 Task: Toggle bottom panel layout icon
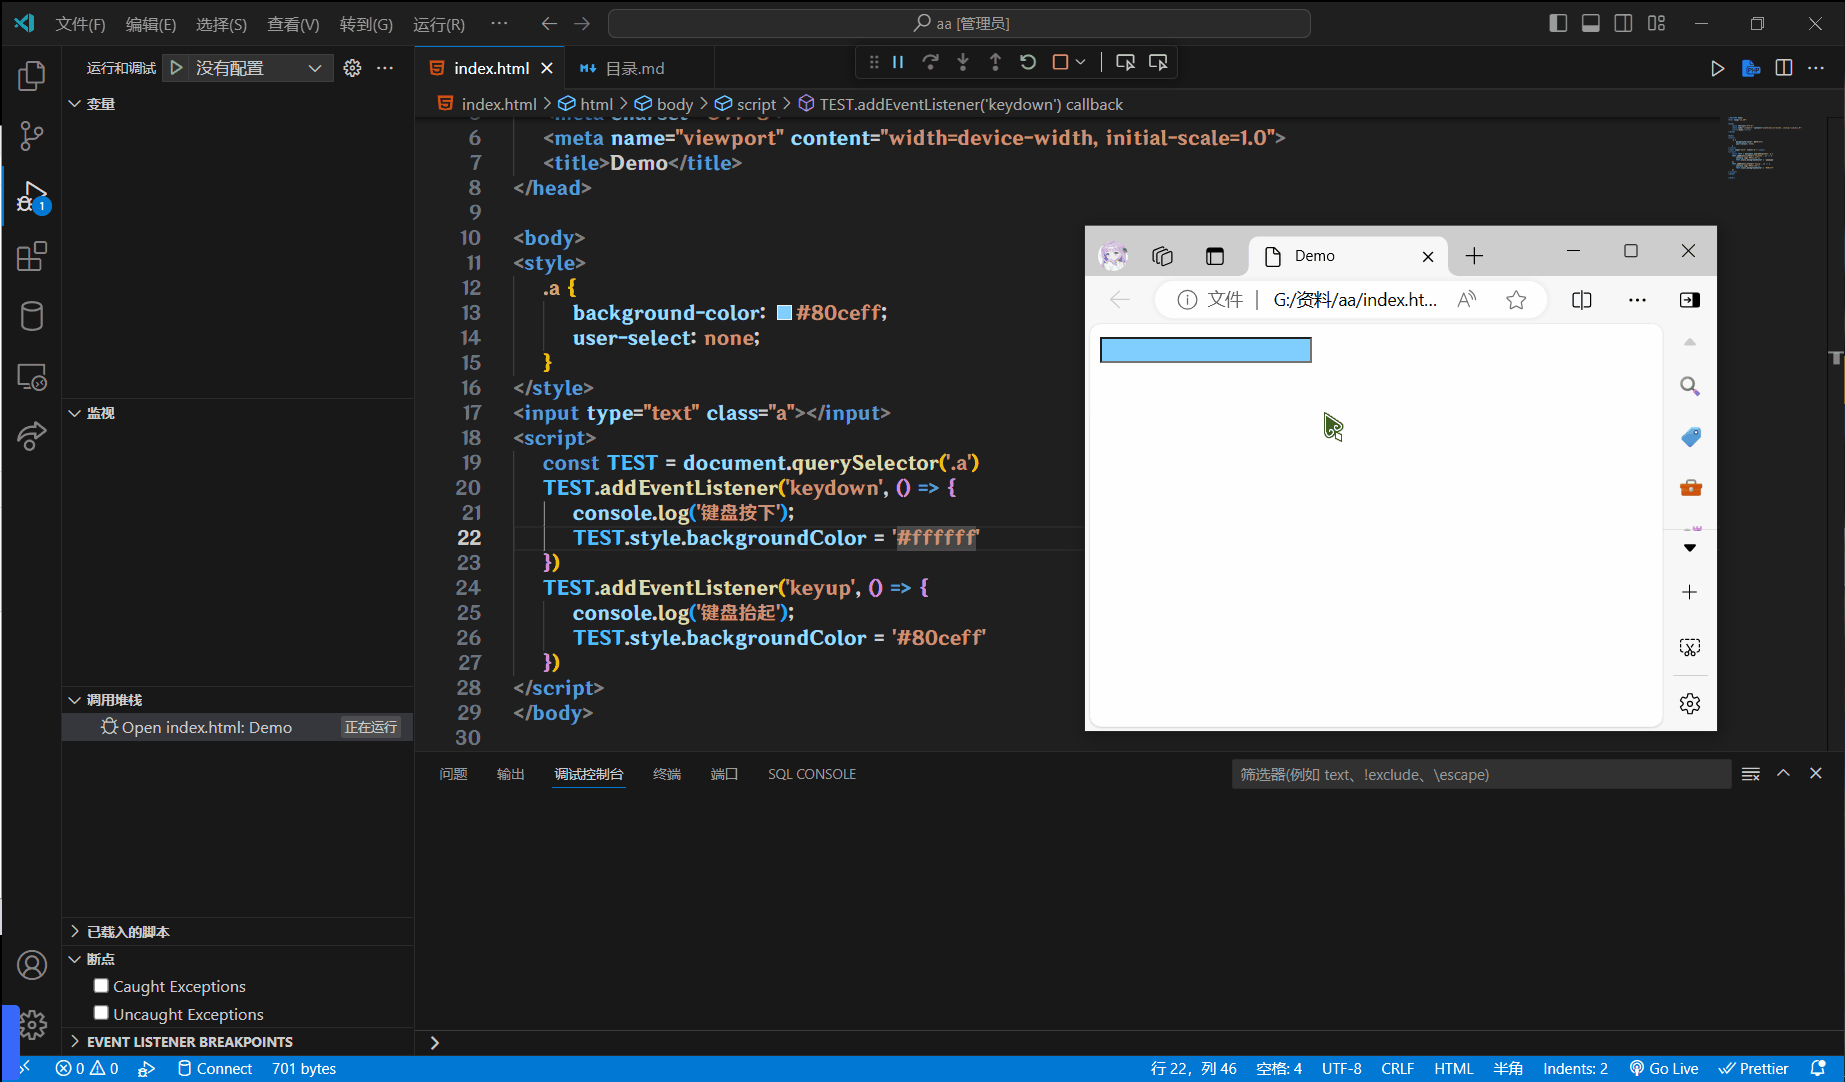[1591, 23]
